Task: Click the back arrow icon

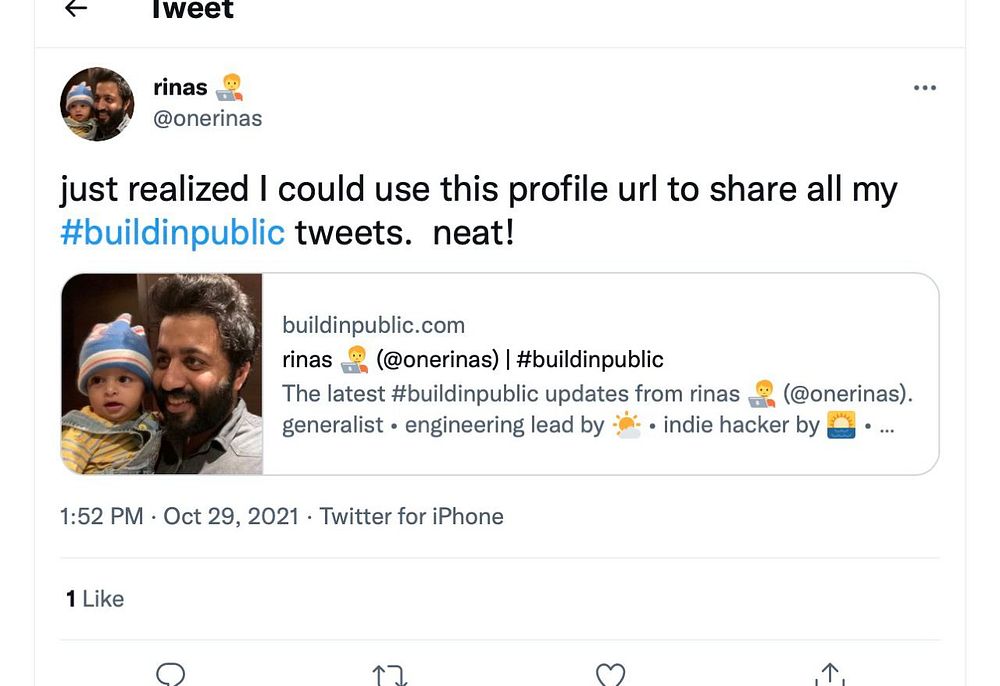Action: (75, 9)
